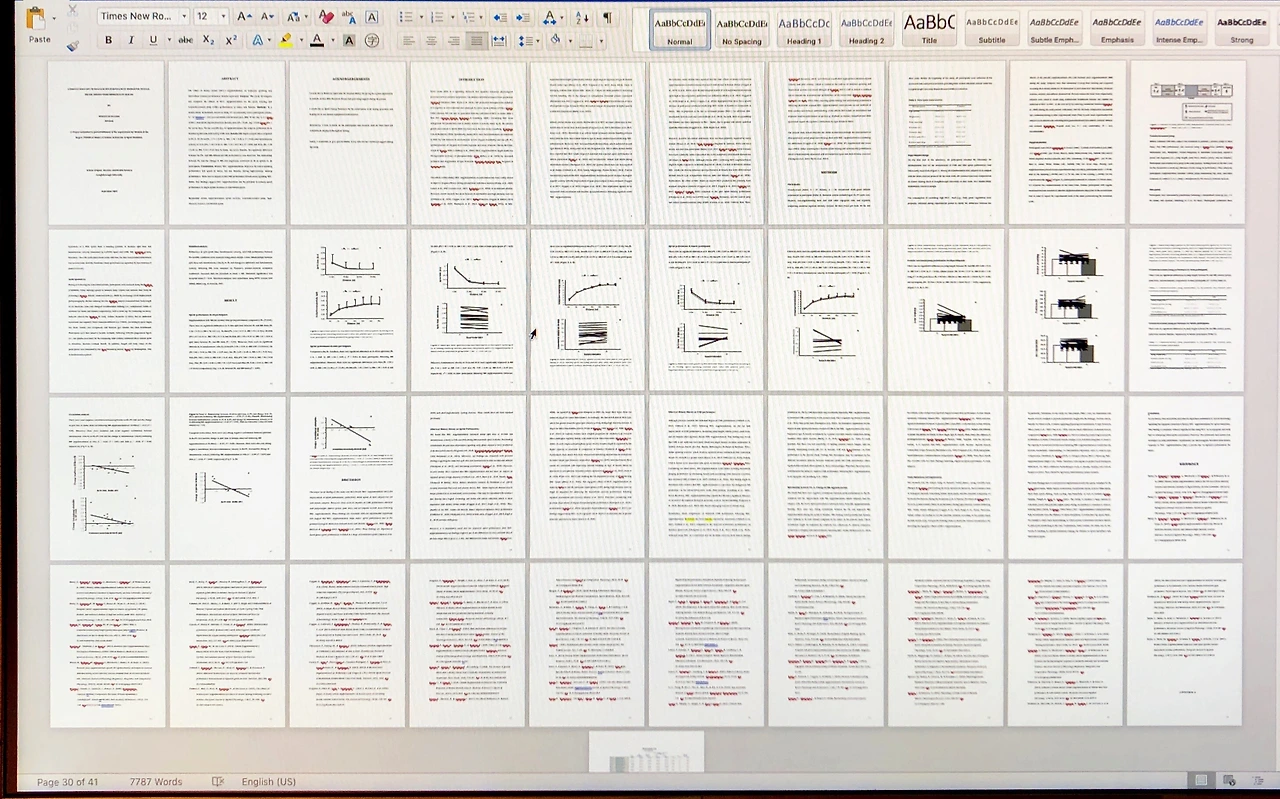Click the spelling check book icon in status bar

[x=218, y=782]
